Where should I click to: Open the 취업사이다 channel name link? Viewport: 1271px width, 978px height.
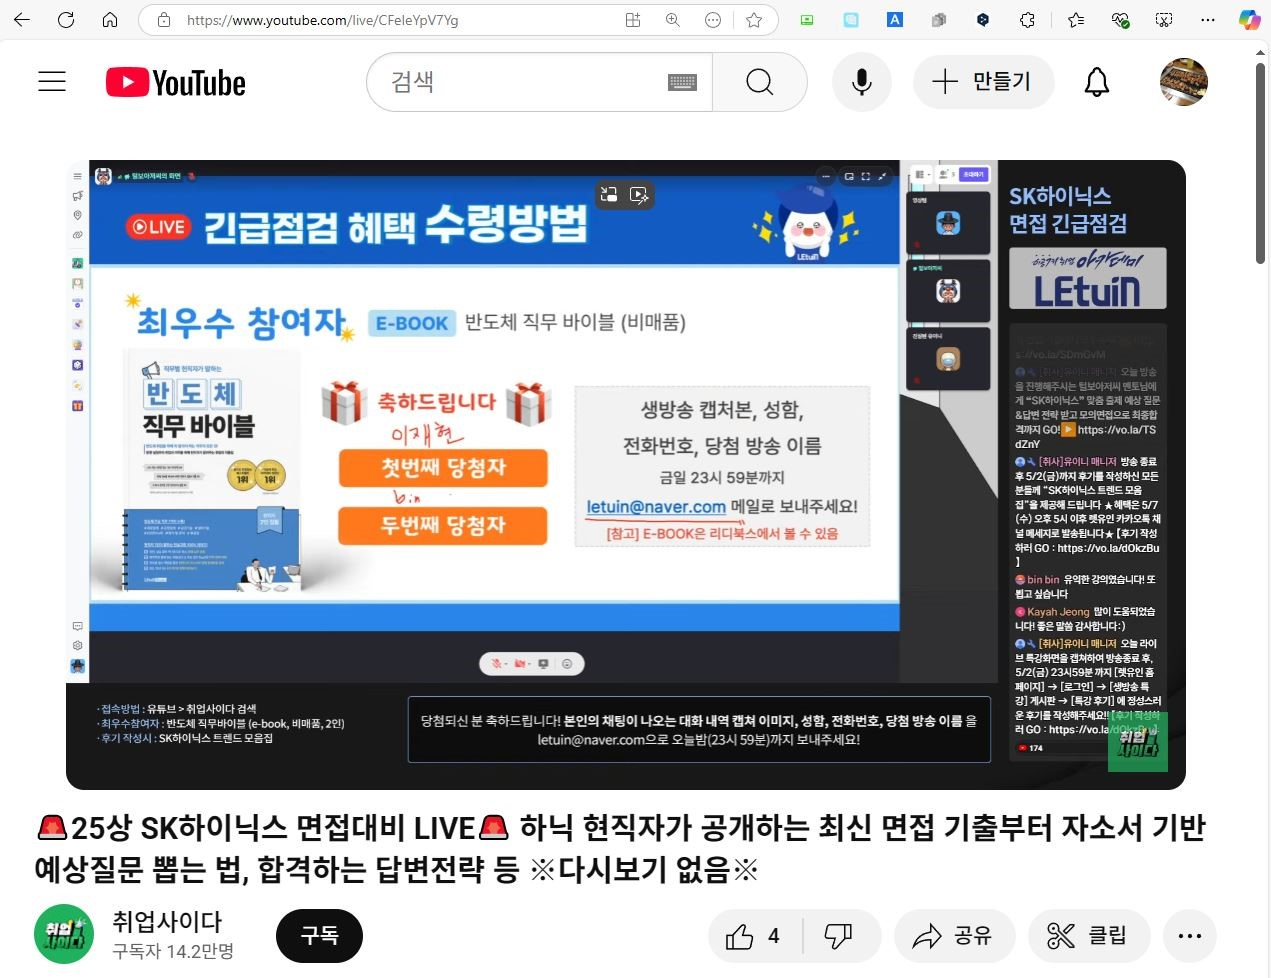pos(167,921)
